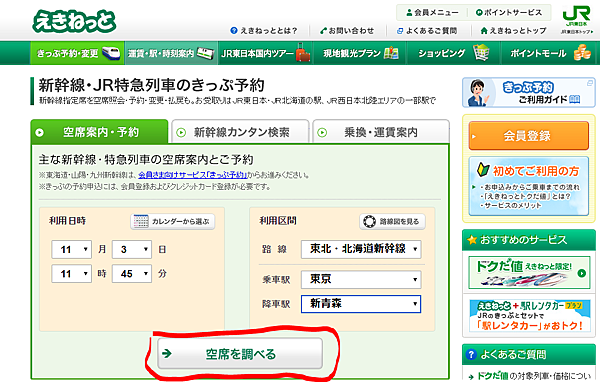This screenshot has width=600, height=382.
Task: Open 会員メニュー member menu
Action: pos(432,13)
